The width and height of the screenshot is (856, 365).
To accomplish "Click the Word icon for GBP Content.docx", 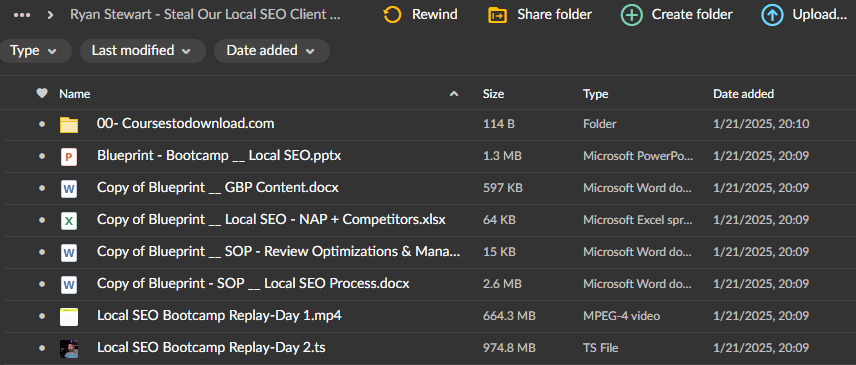I will tap(69, 189).
